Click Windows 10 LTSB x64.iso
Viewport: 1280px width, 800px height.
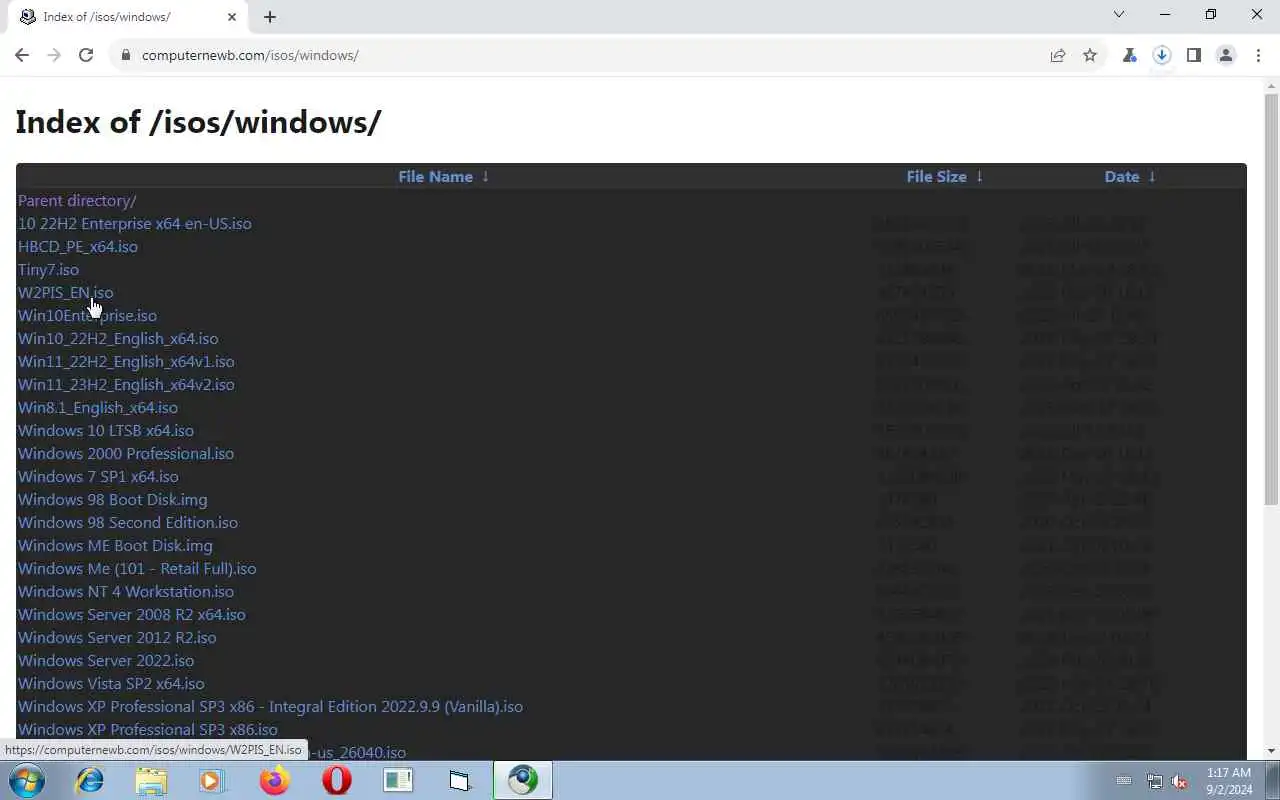(106, 430)
